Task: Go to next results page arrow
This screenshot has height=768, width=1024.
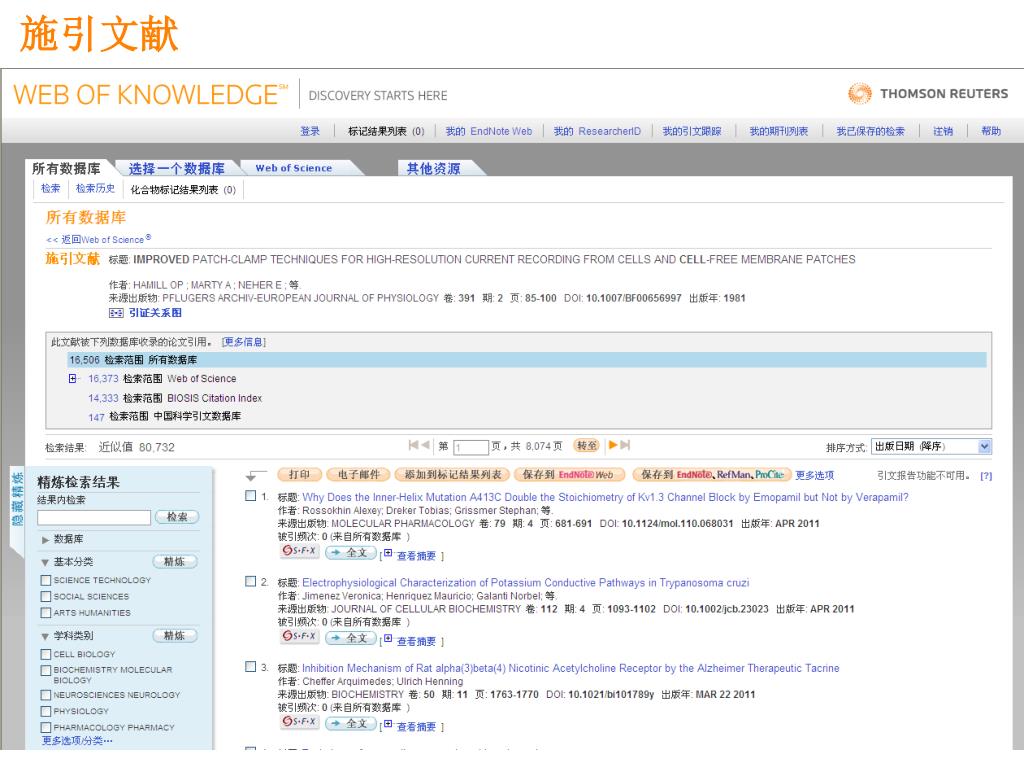Action: click(613, 445)
